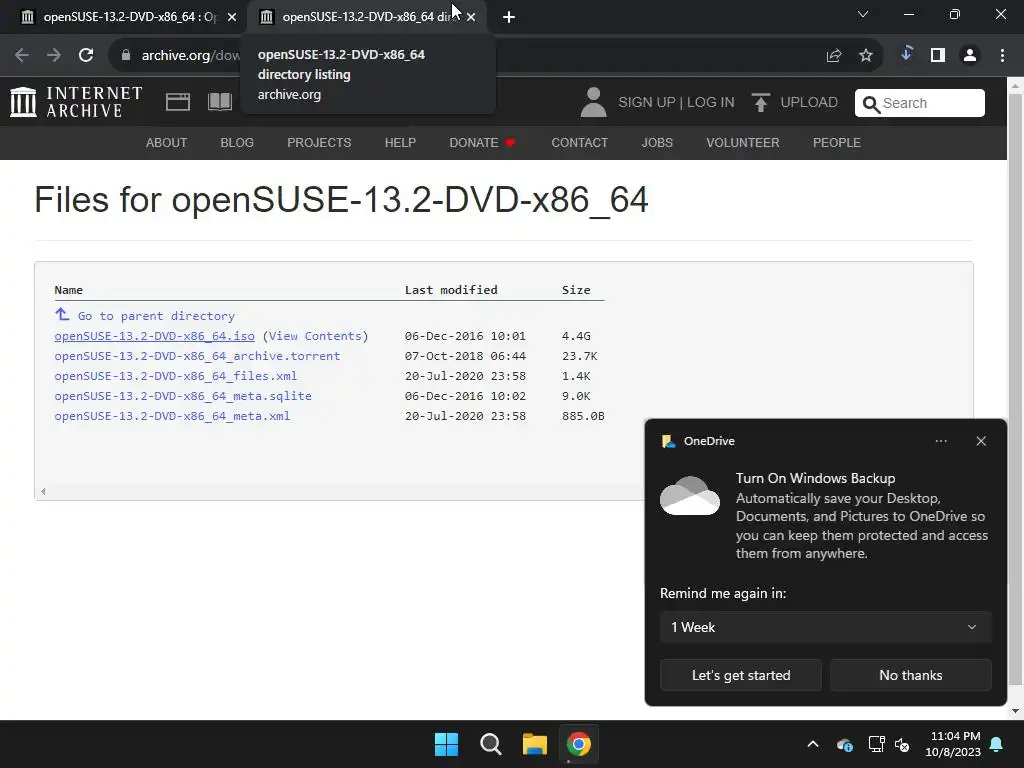Go back to previous page
1024x768 pixels.
22,55
